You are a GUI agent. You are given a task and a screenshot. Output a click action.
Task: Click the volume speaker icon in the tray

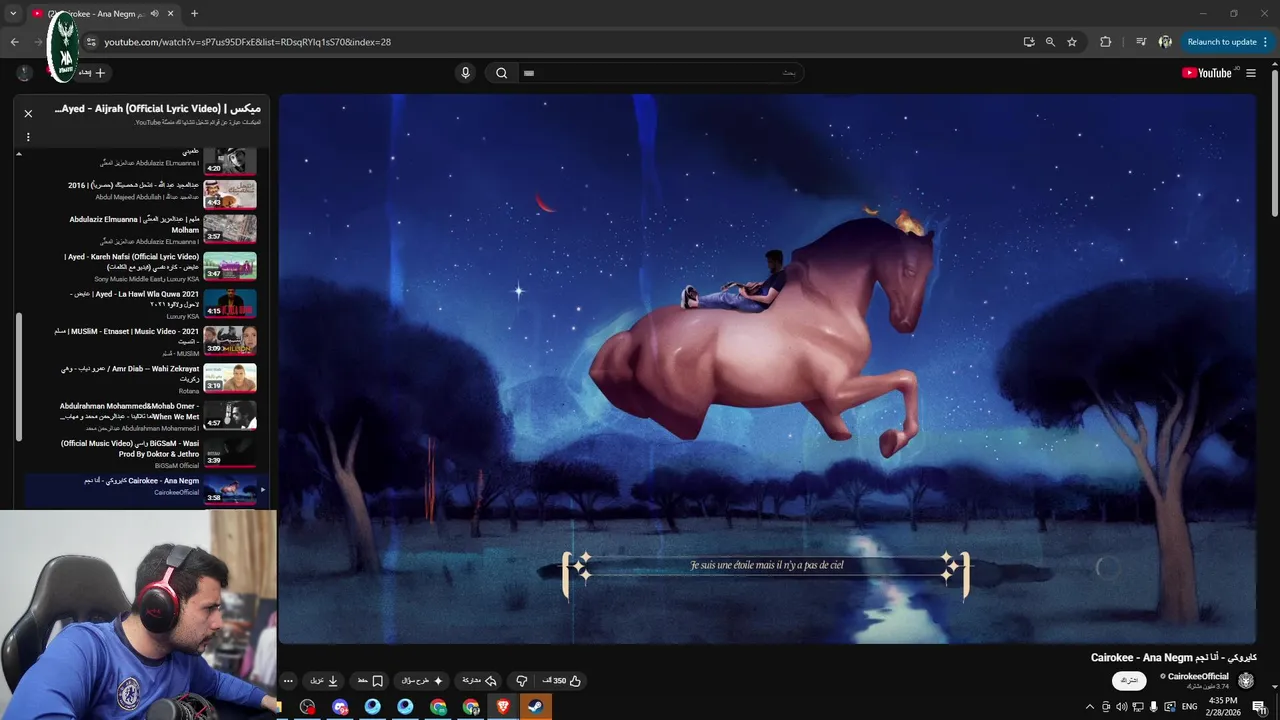coord(1121,707)
